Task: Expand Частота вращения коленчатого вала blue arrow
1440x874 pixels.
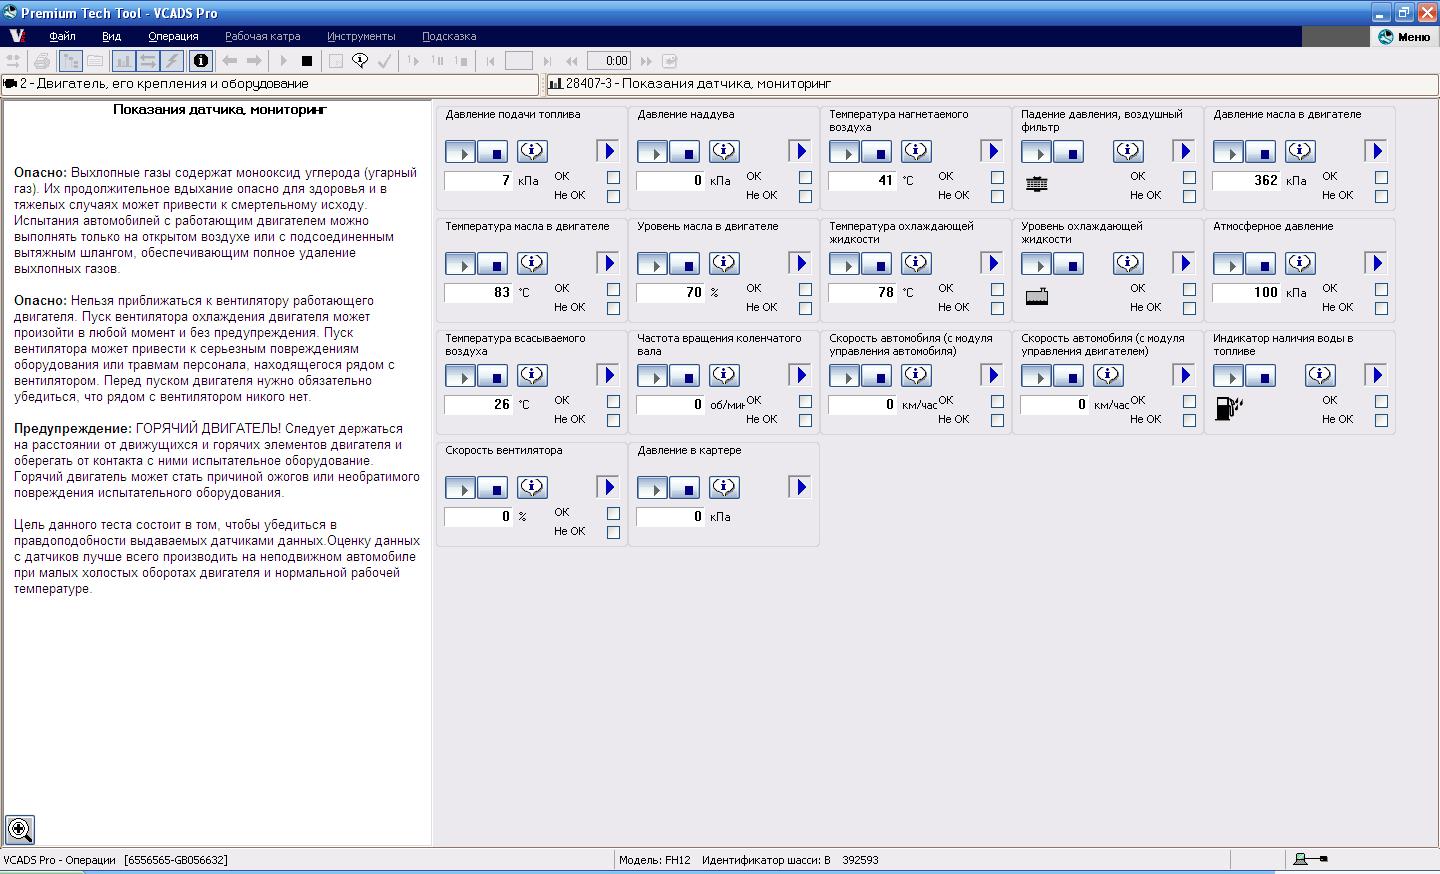Action: point(800,375)
